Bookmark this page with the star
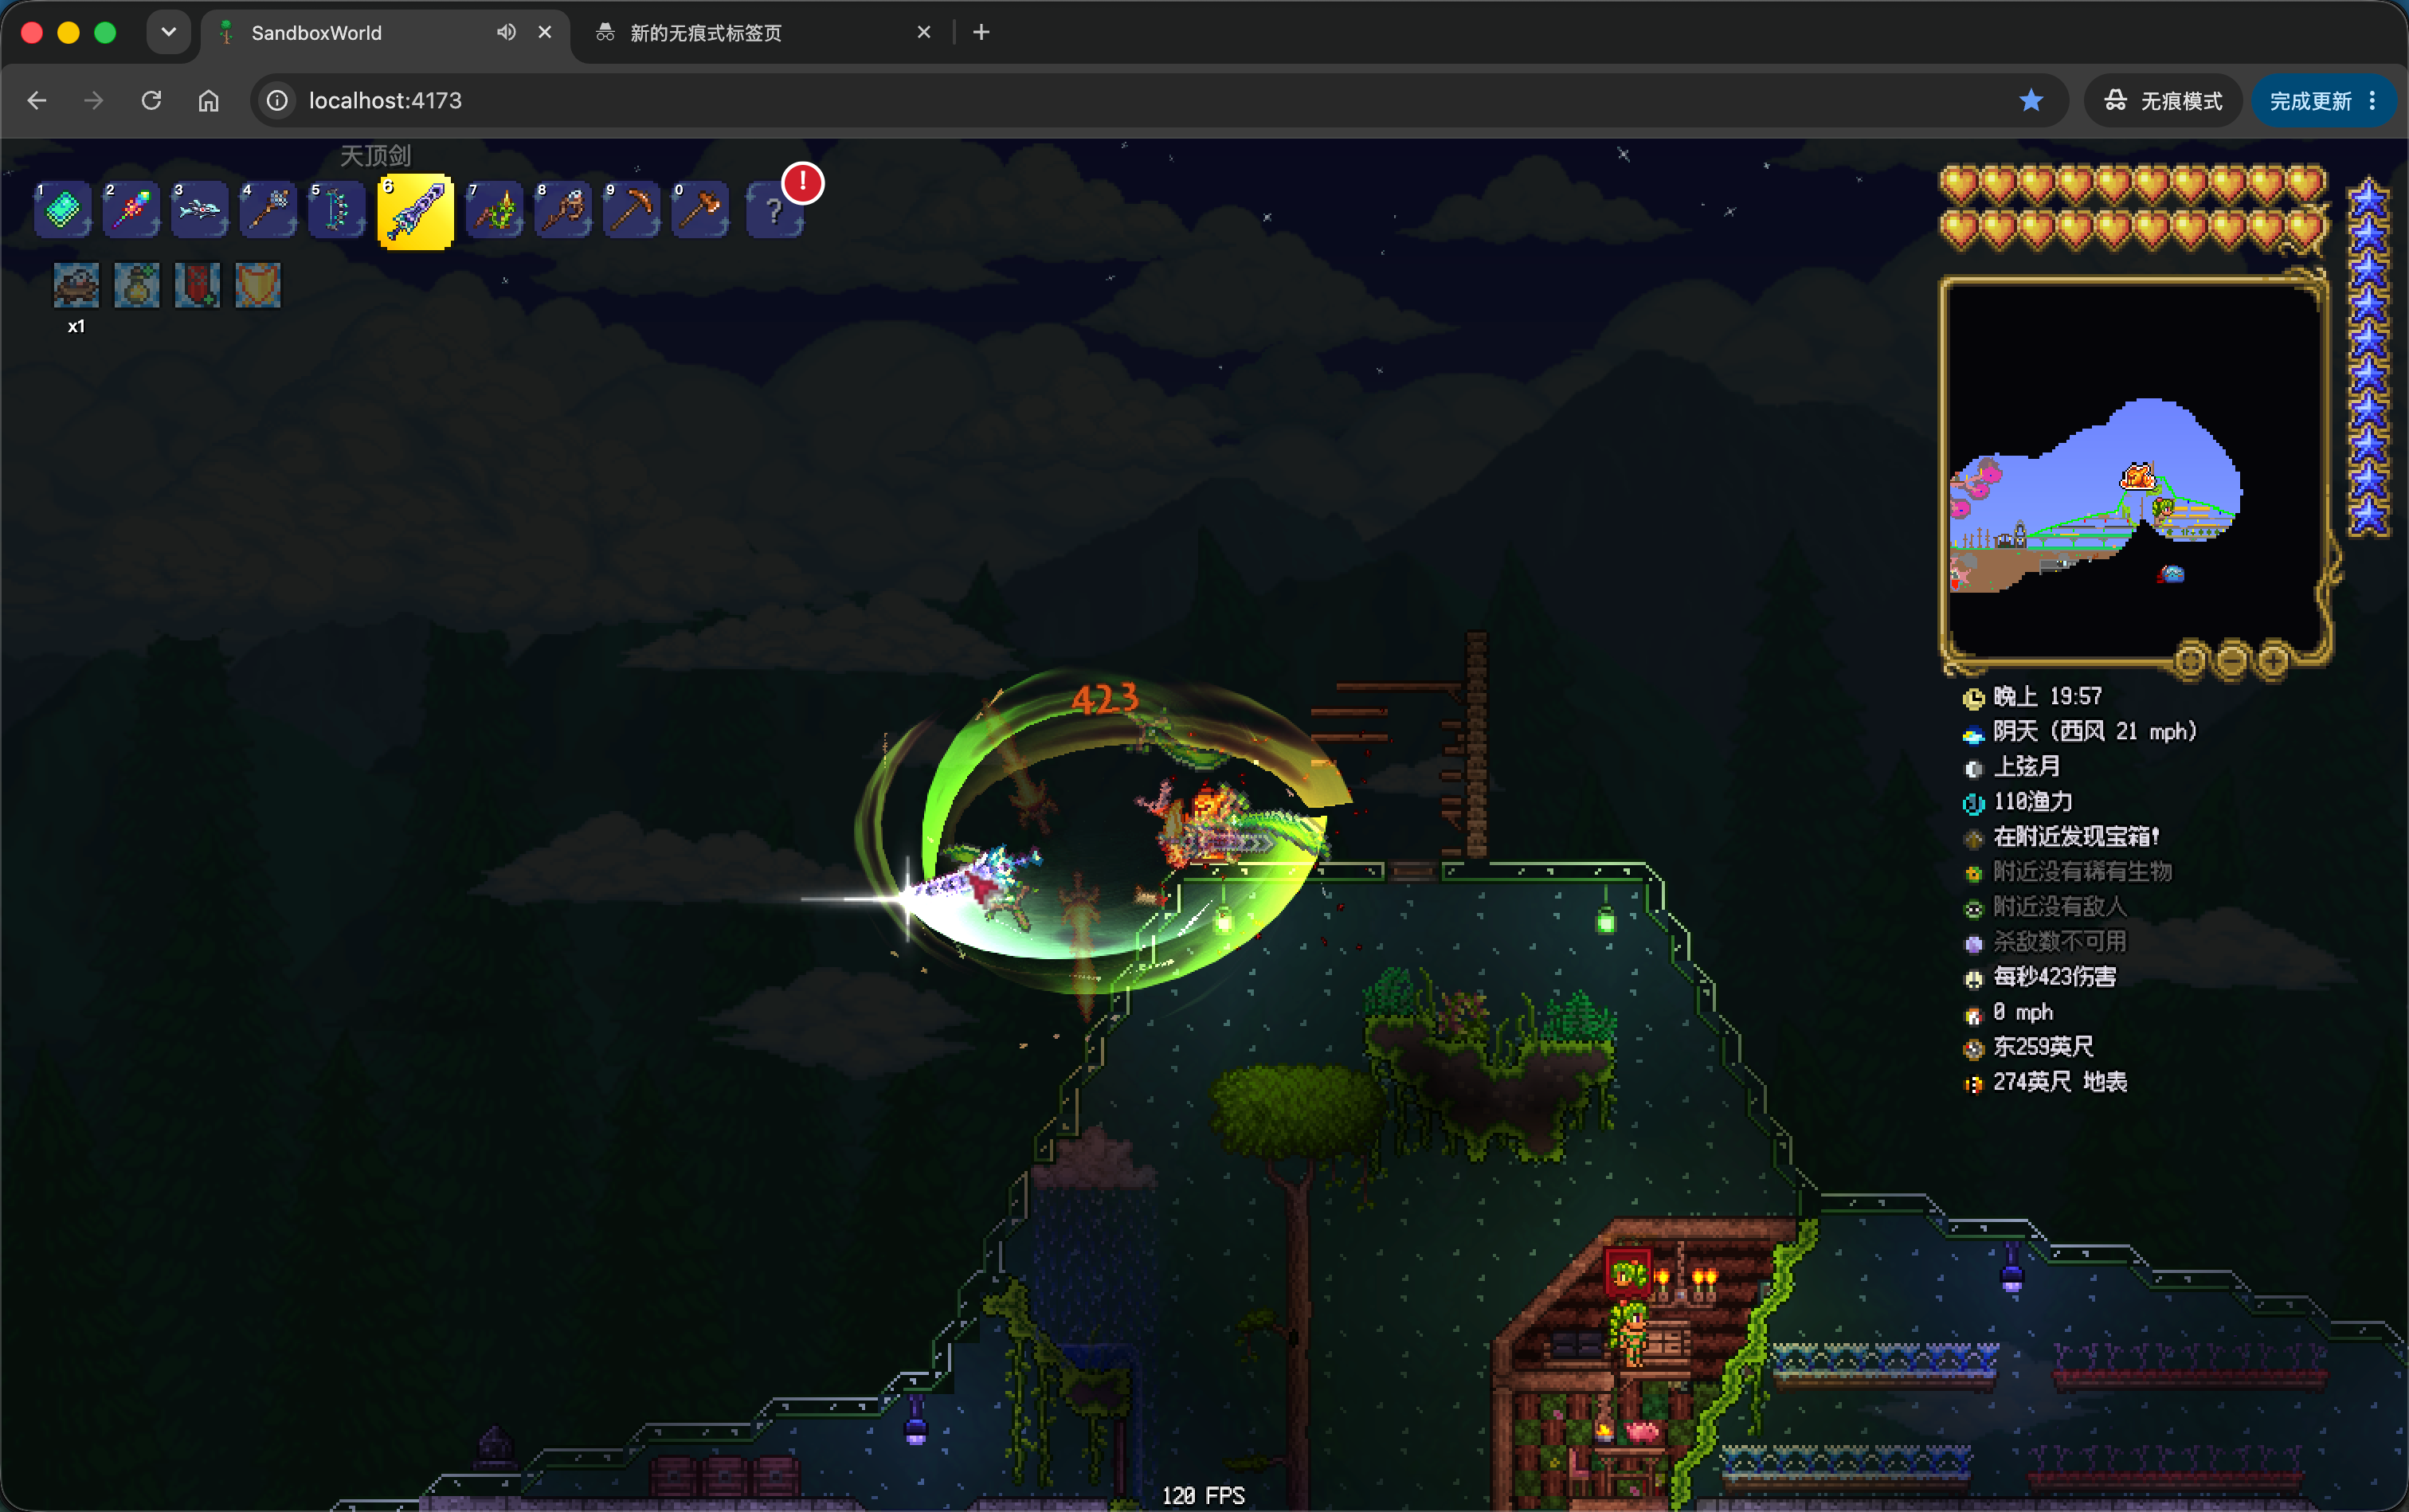 (x=2031, y=101)
